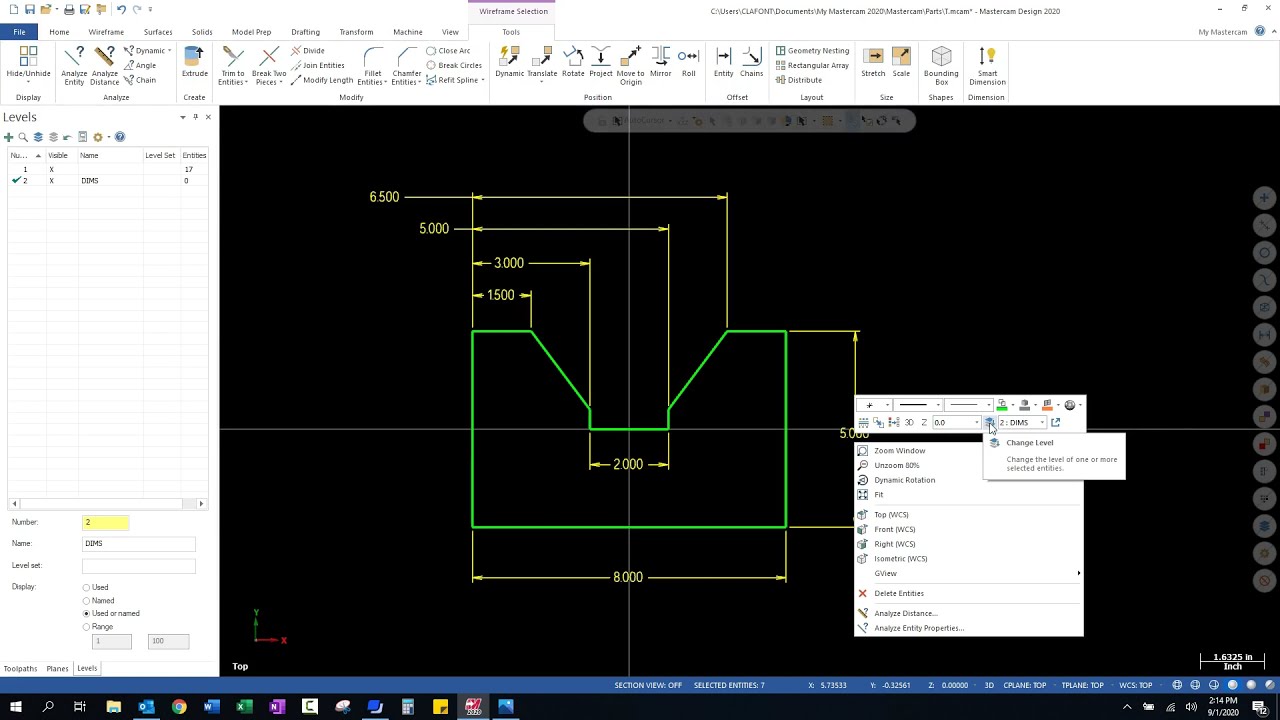Click the Analyze Entity tool
1280x720 pixels.
click(x=74, y=65)
